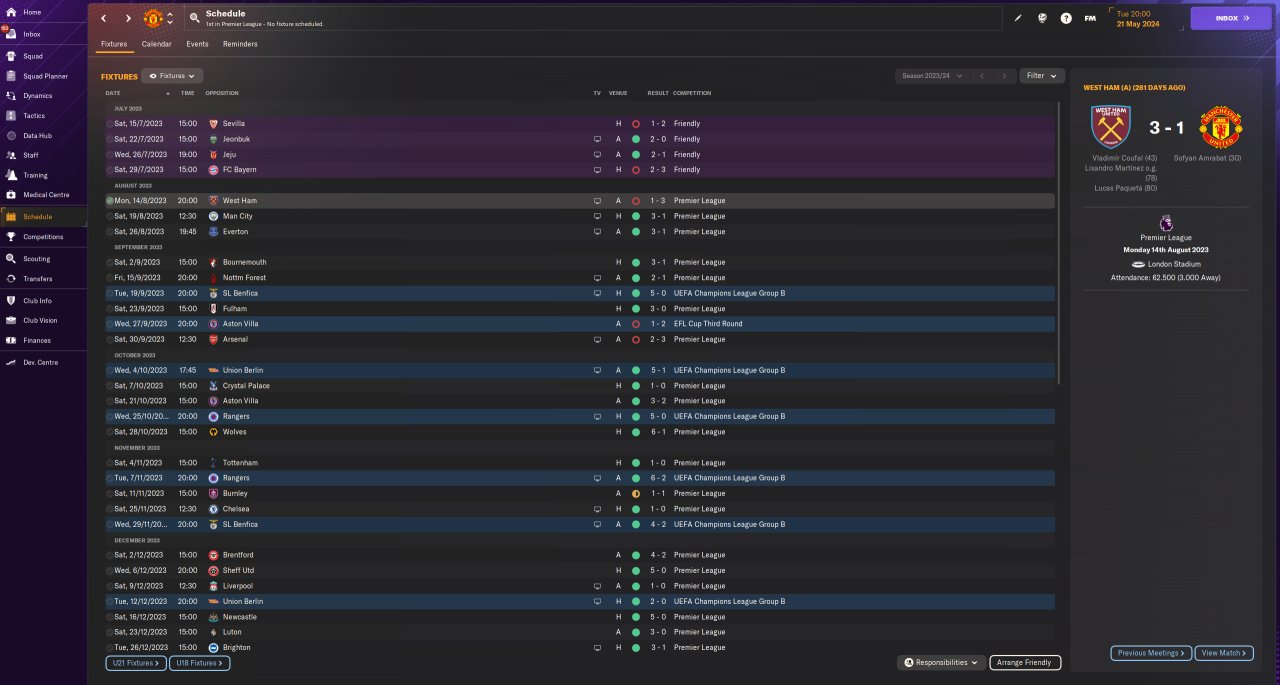The height and width of the screenshot is (685, 1280).
Task: Toggle the marker beside Sevilla friendly row
Action: [110, 124]
